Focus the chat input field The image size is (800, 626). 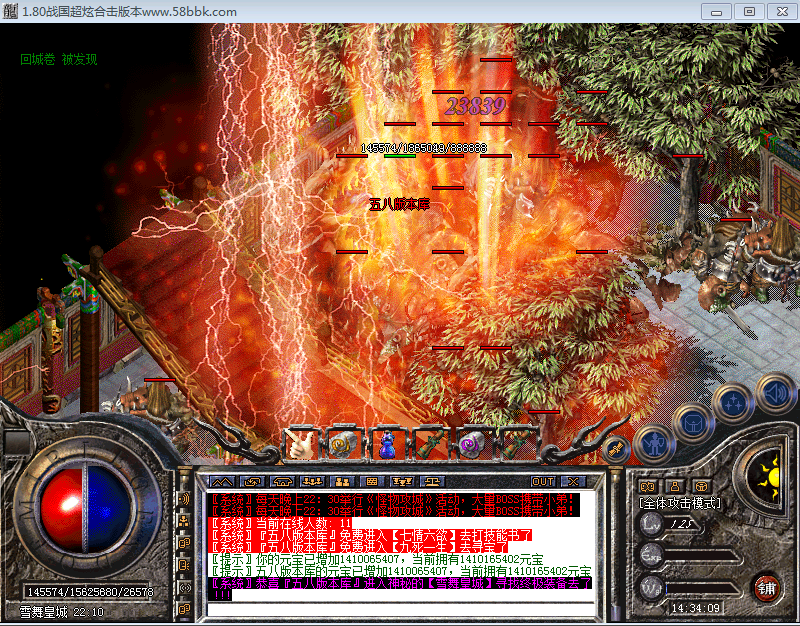401,609
